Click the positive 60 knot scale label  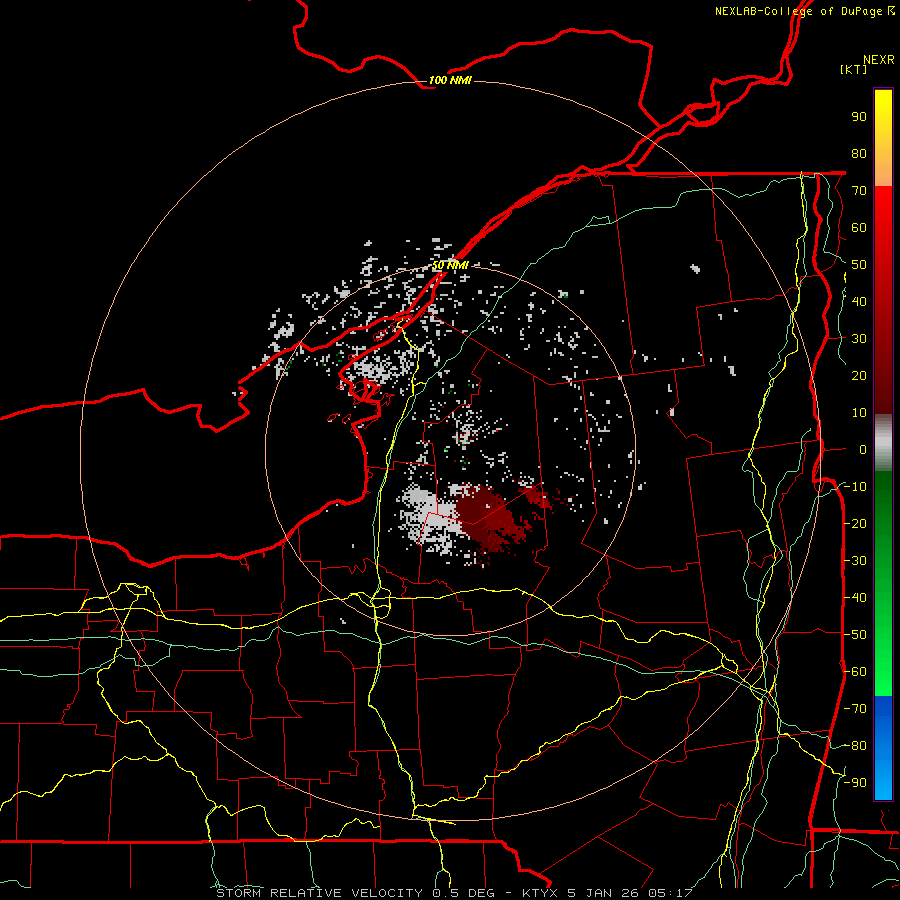pyautogui.click(x=859, y=228)
